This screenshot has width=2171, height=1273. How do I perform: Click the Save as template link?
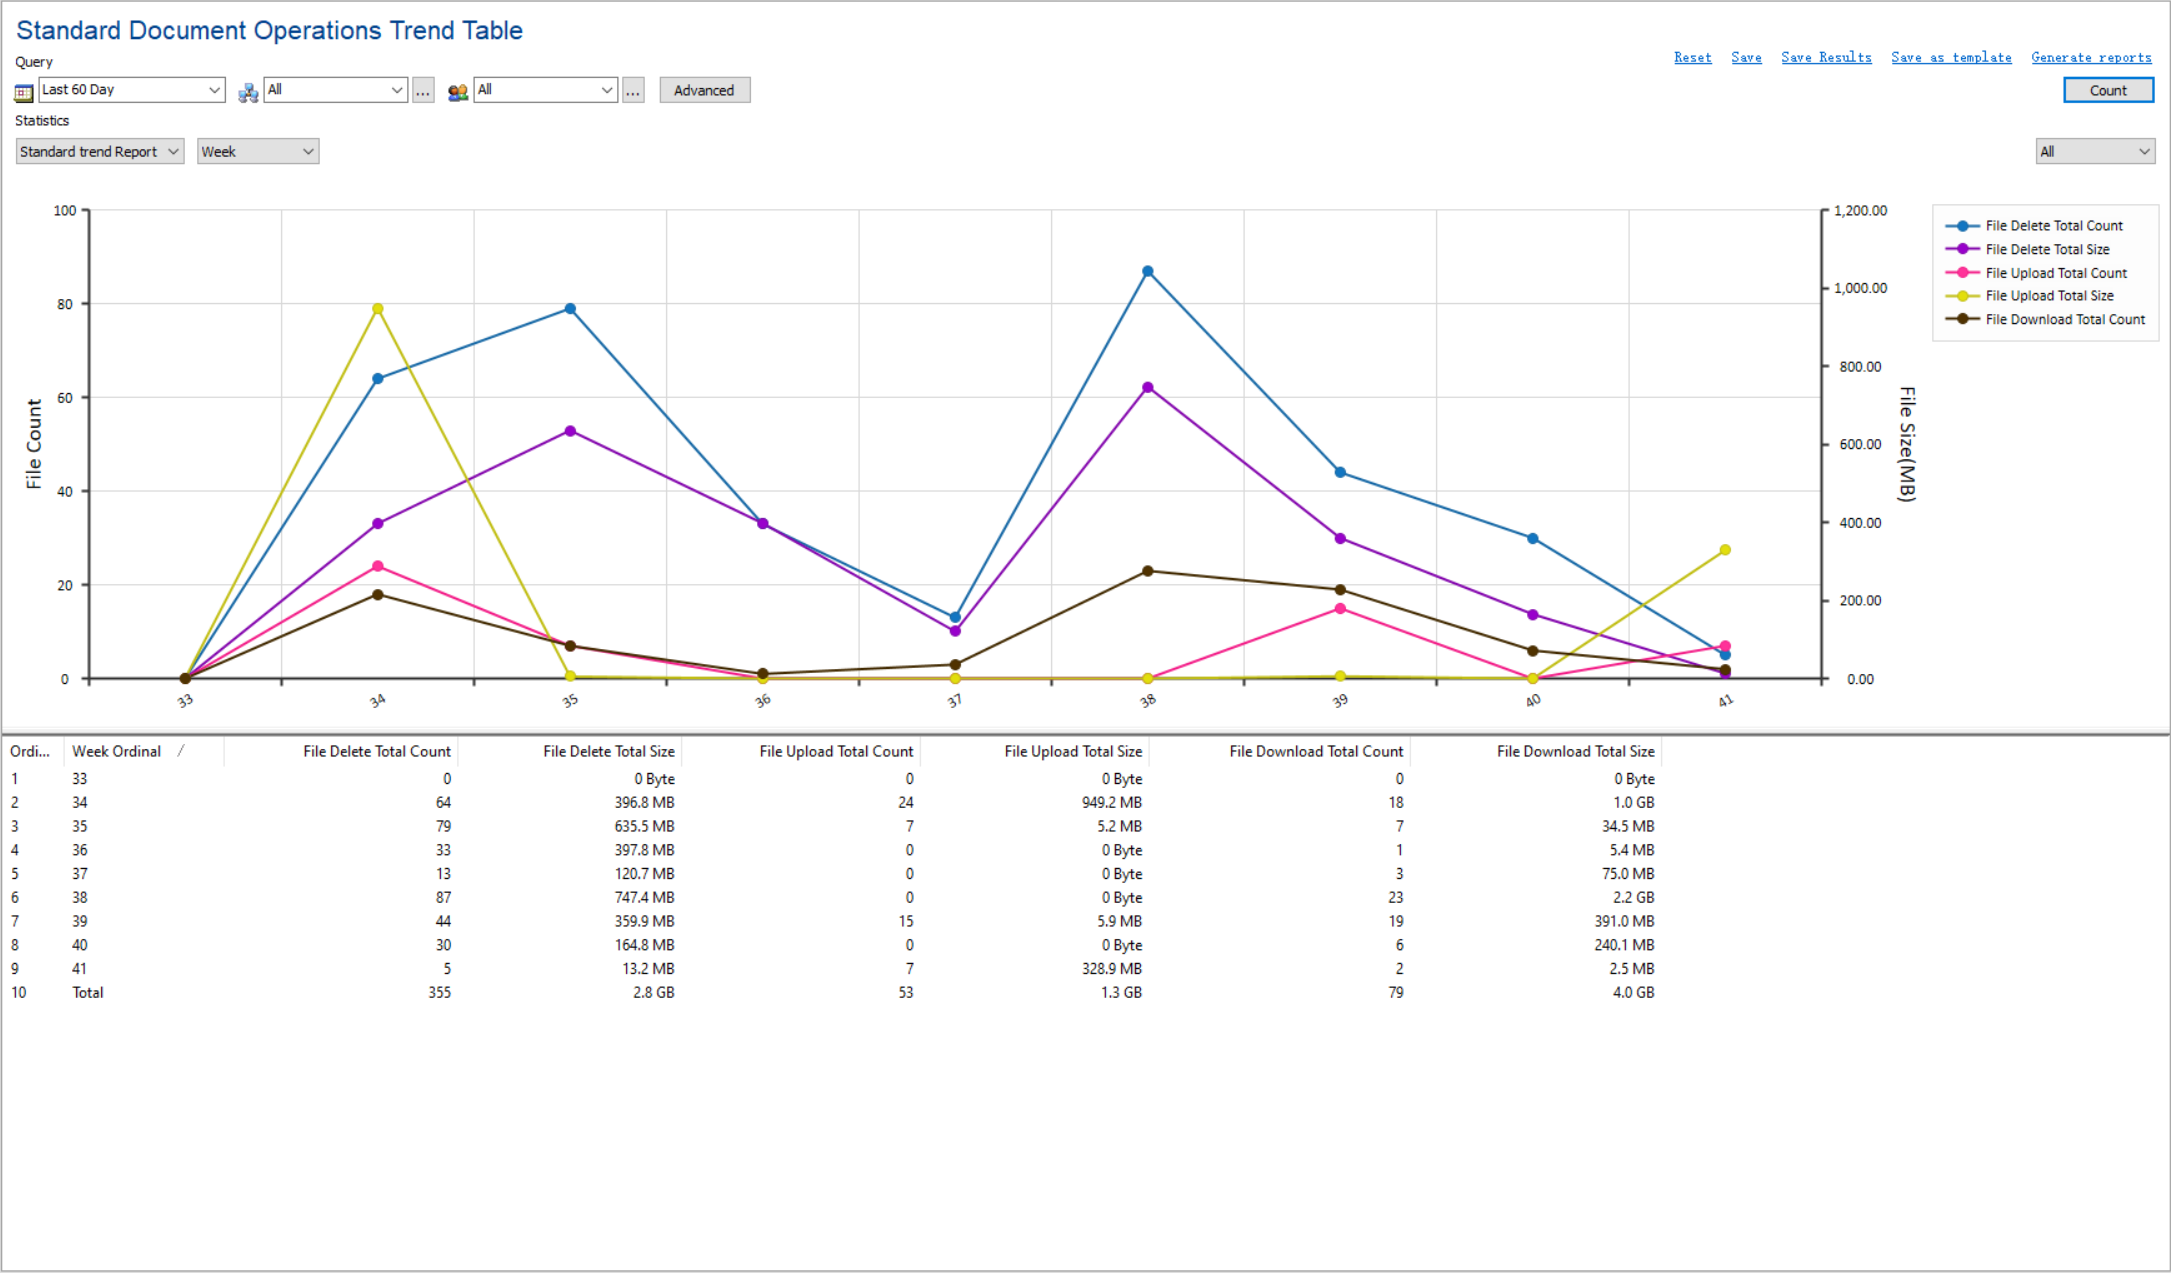[x=1950, y=58]
